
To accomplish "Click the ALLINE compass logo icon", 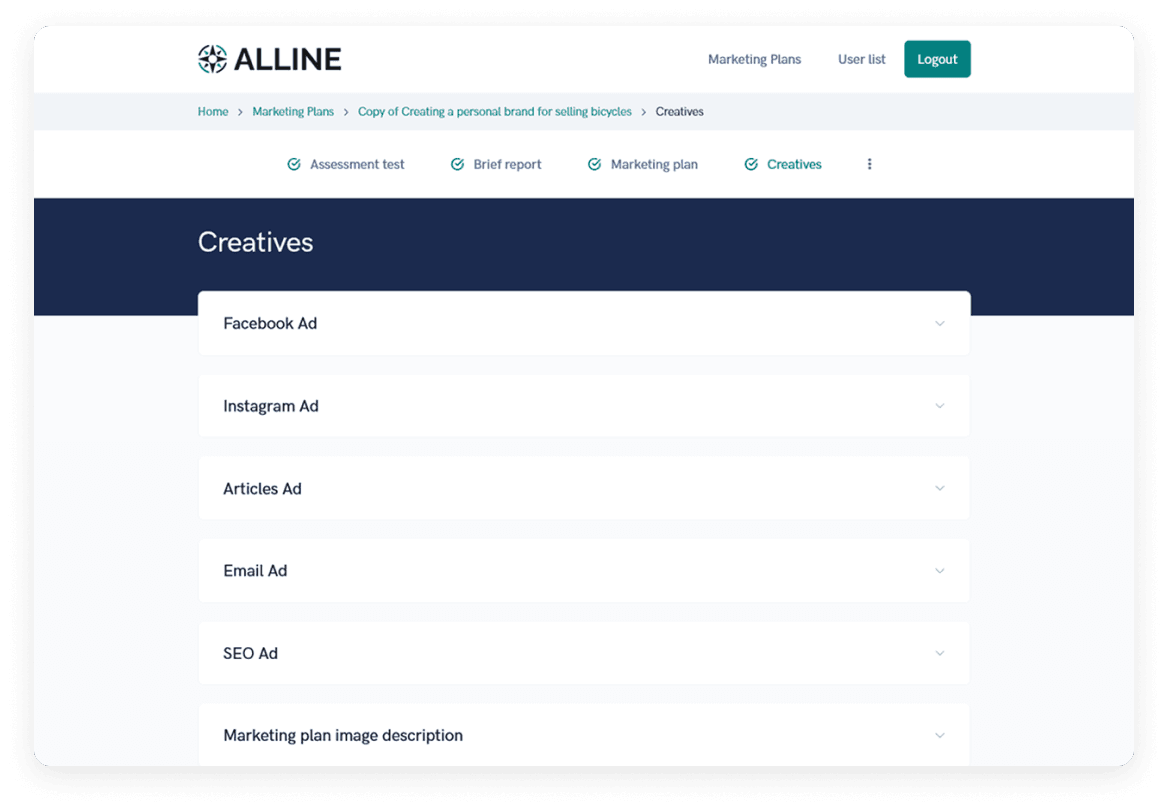I will (213, 59).
